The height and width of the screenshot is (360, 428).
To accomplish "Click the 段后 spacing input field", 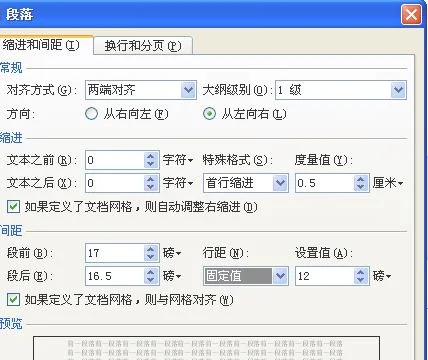I will click(x=115, y=276).
